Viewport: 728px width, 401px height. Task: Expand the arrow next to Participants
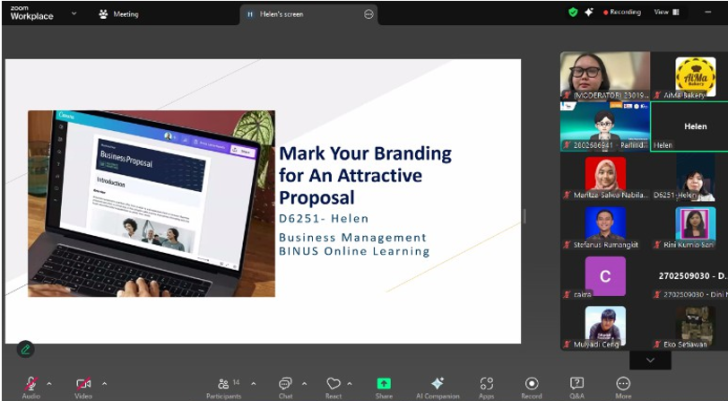click(x=253, y=383)
